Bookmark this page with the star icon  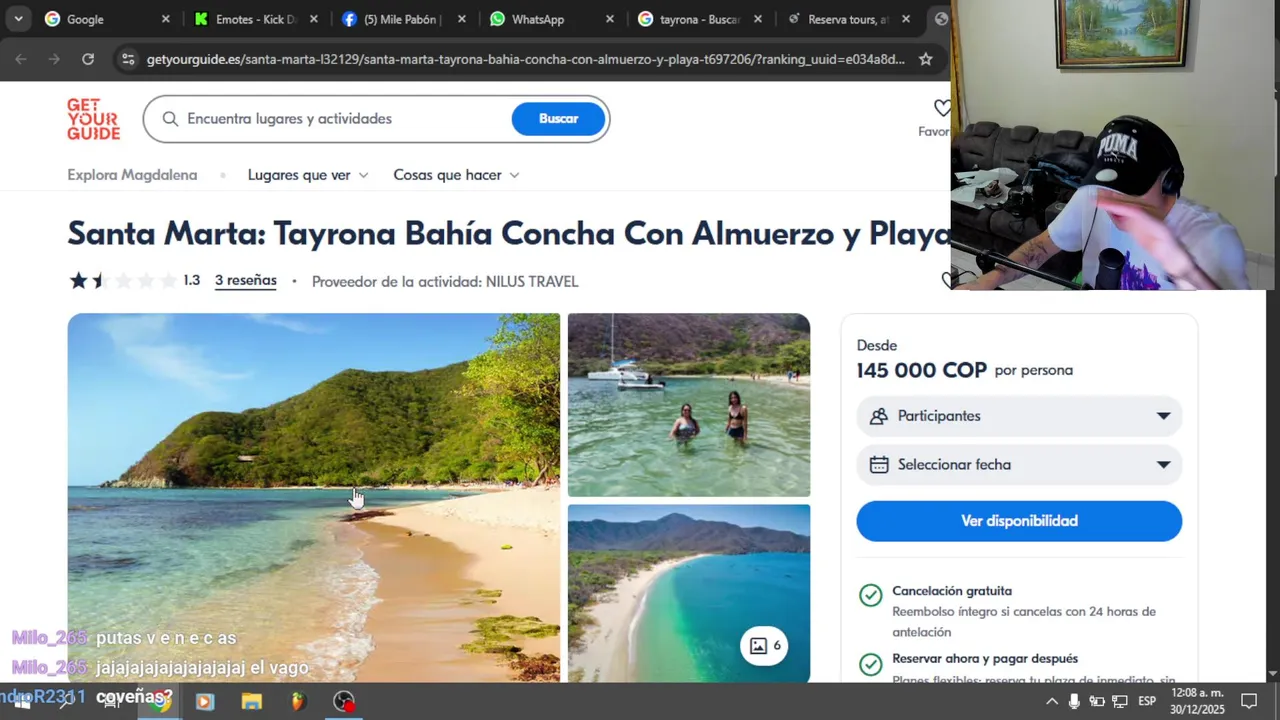(926, 59)
